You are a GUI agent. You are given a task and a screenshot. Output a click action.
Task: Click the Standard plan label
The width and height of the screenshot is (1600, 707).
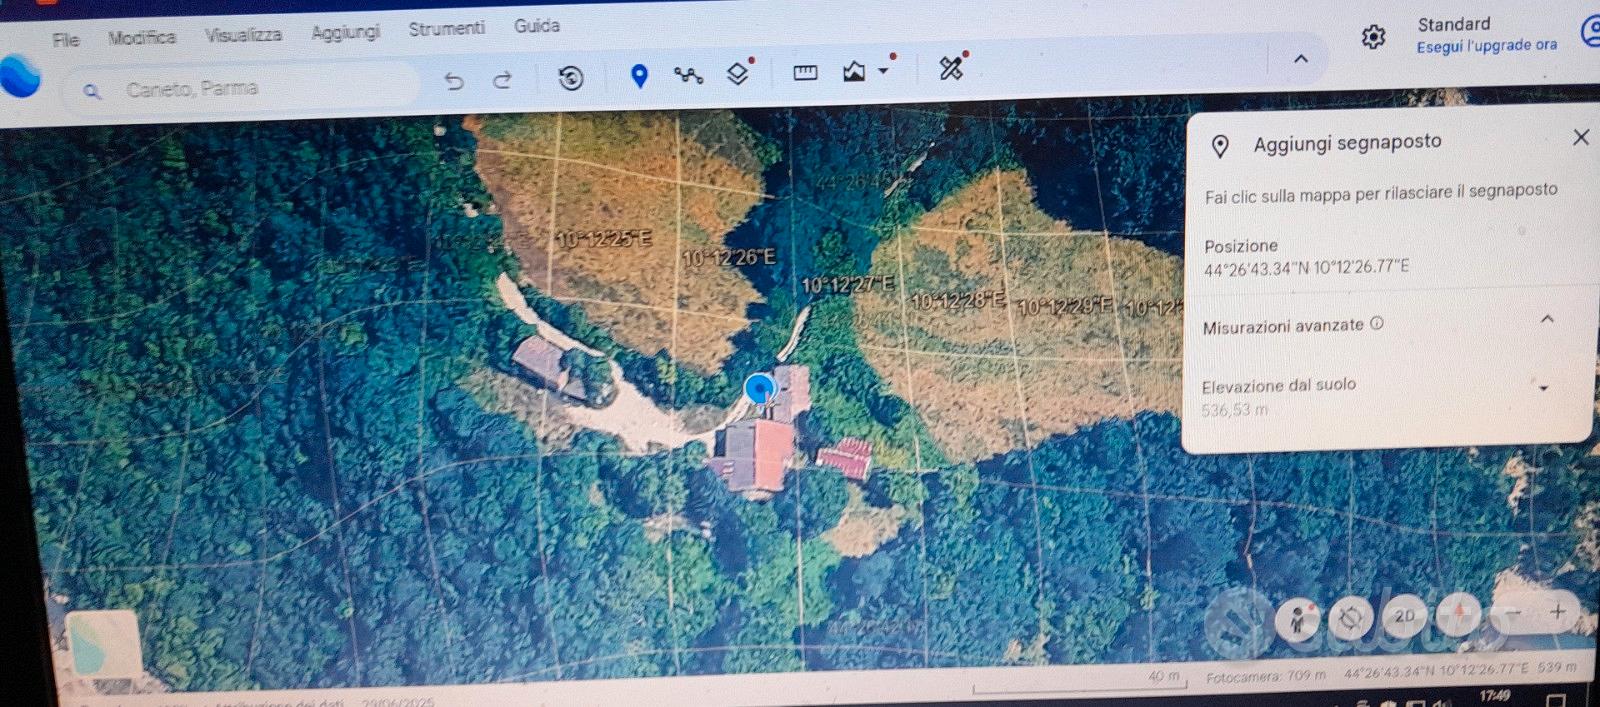coord(1454,24)
